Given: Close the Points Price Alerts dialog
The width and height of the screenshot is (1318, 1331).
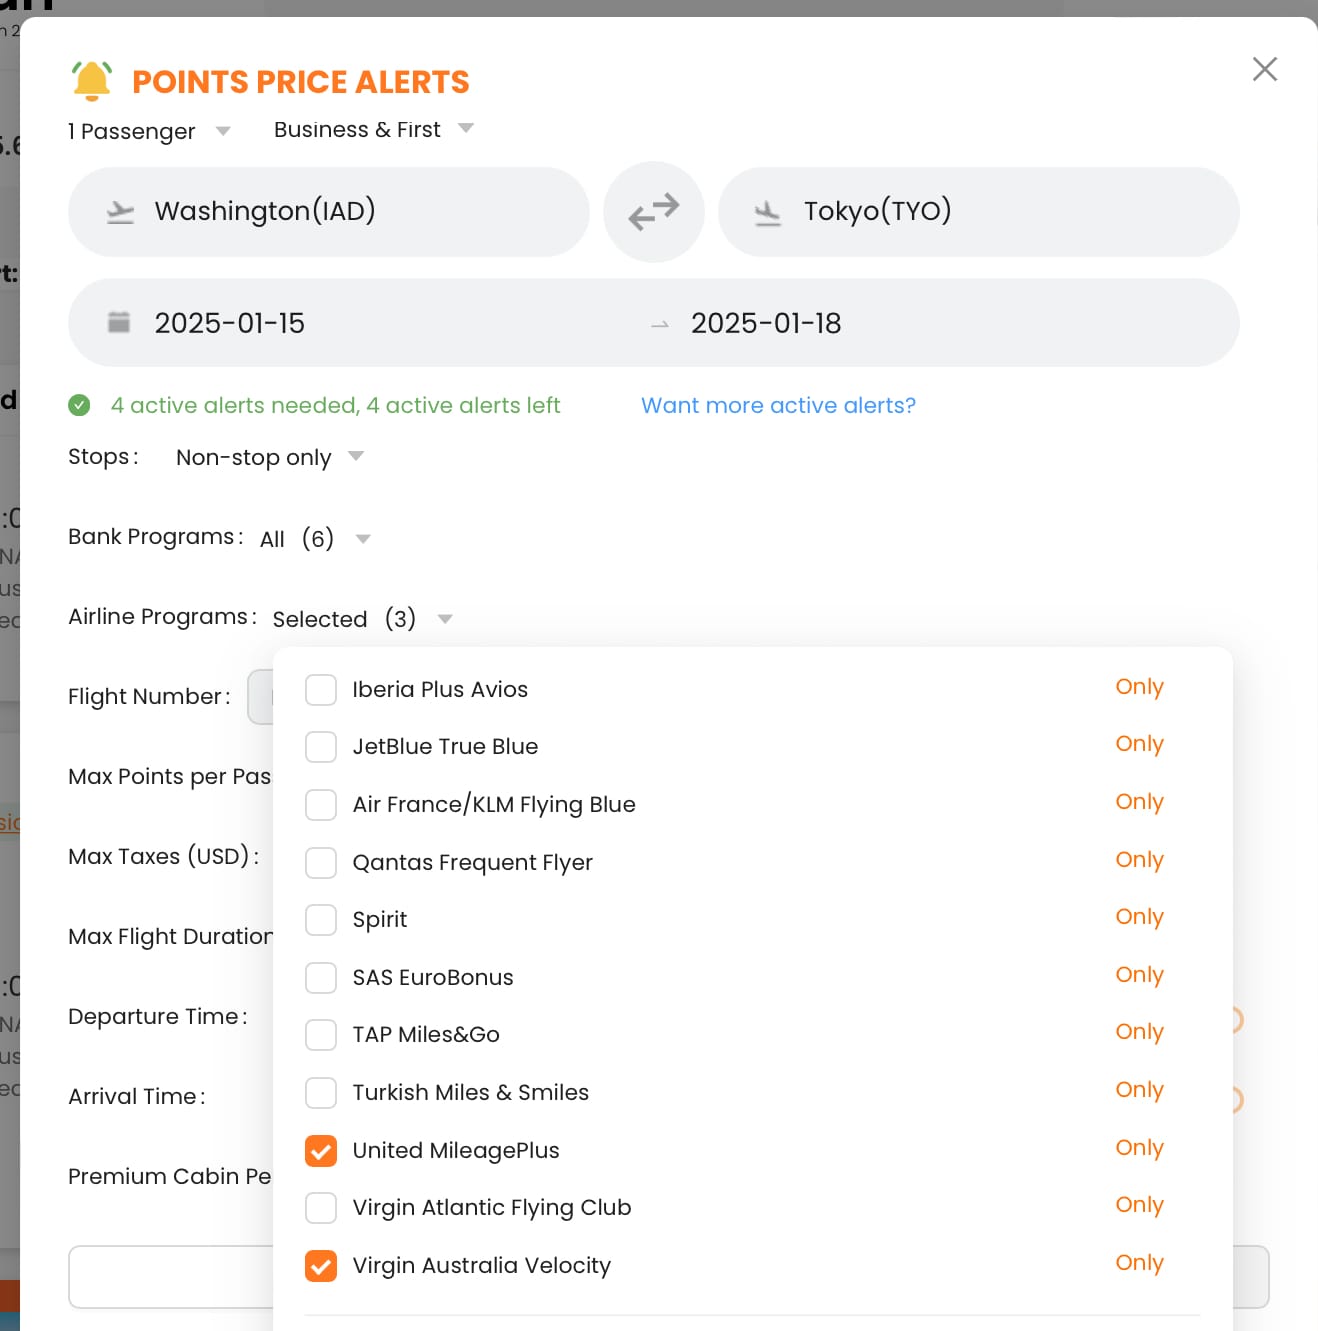Looking at the screenshot, I should point(1264,69).
